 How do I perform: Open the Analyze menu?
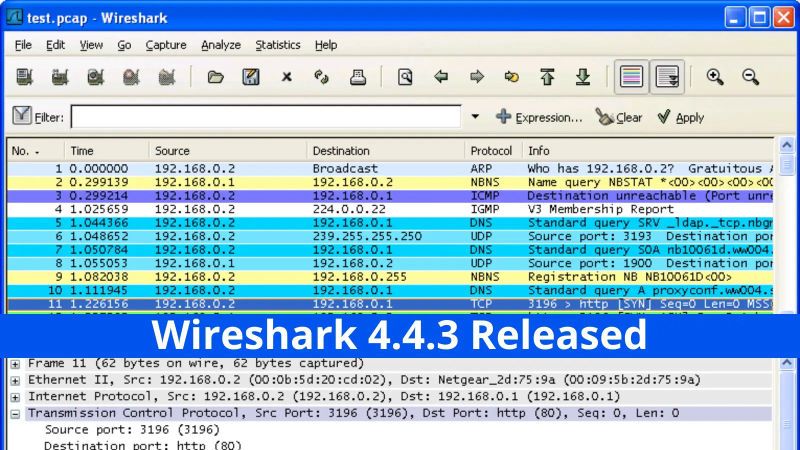[221, 45]
